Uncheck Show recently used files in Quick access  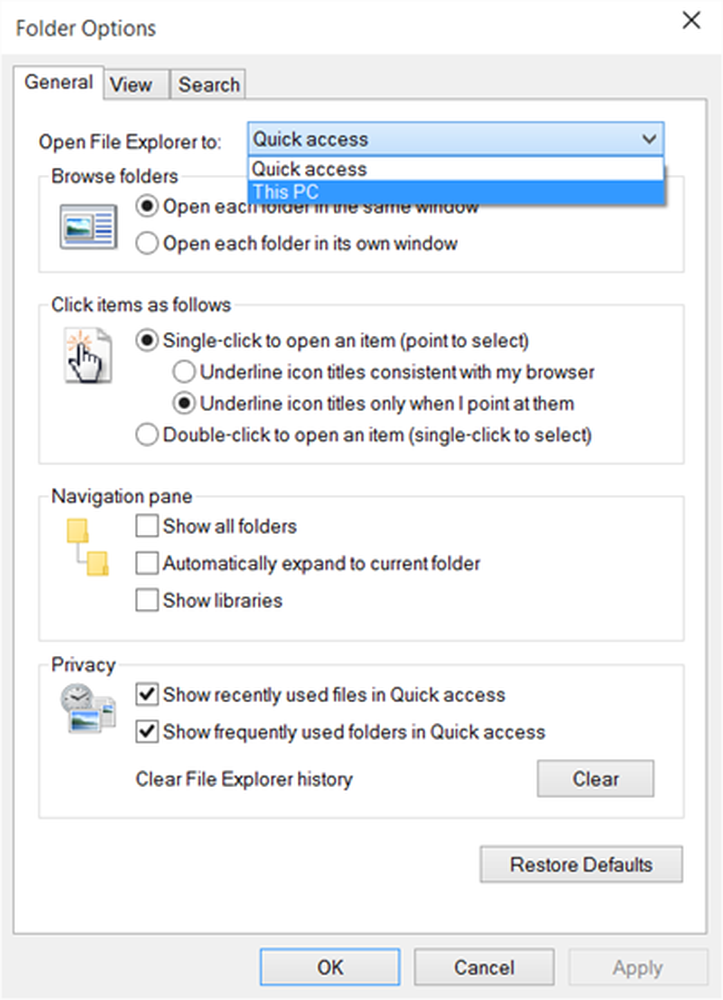(147, 695)
